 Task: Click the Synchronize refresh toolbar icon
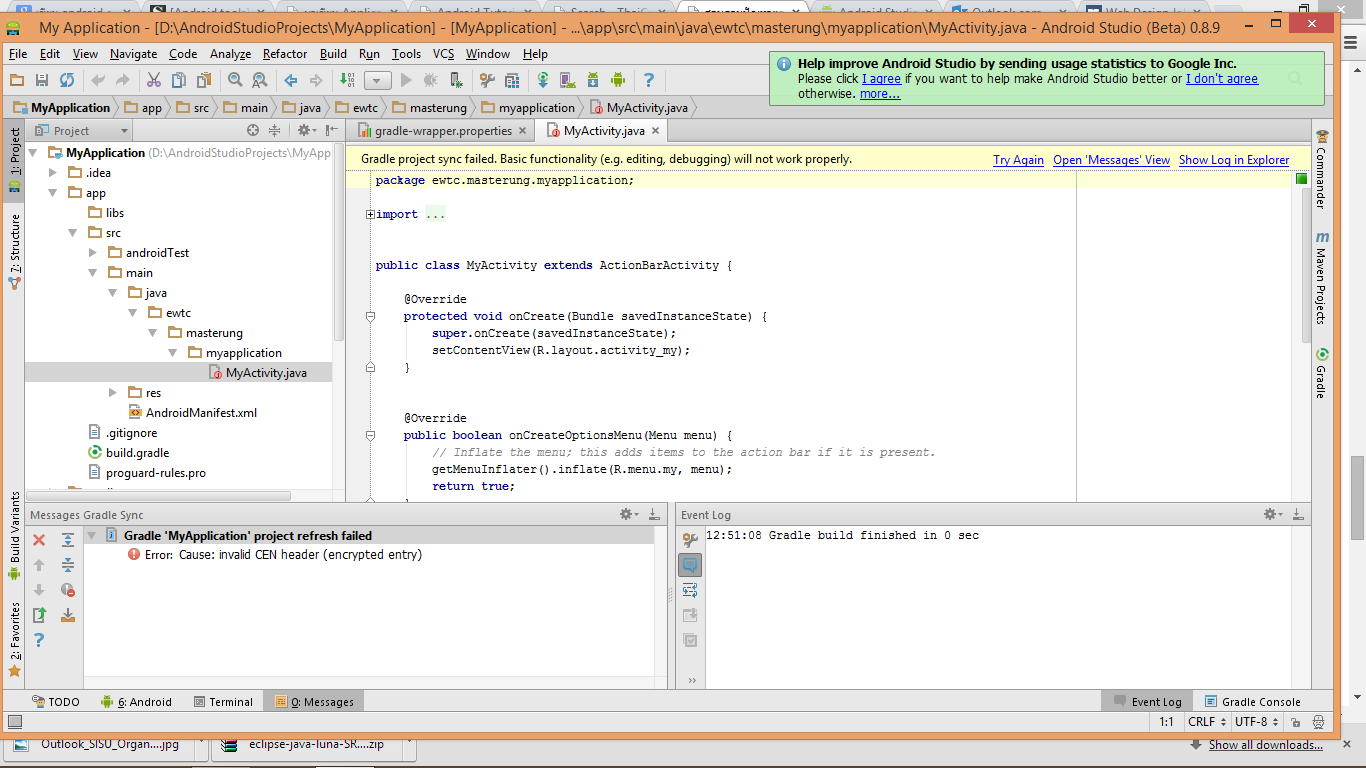click(x=67, y=80)
